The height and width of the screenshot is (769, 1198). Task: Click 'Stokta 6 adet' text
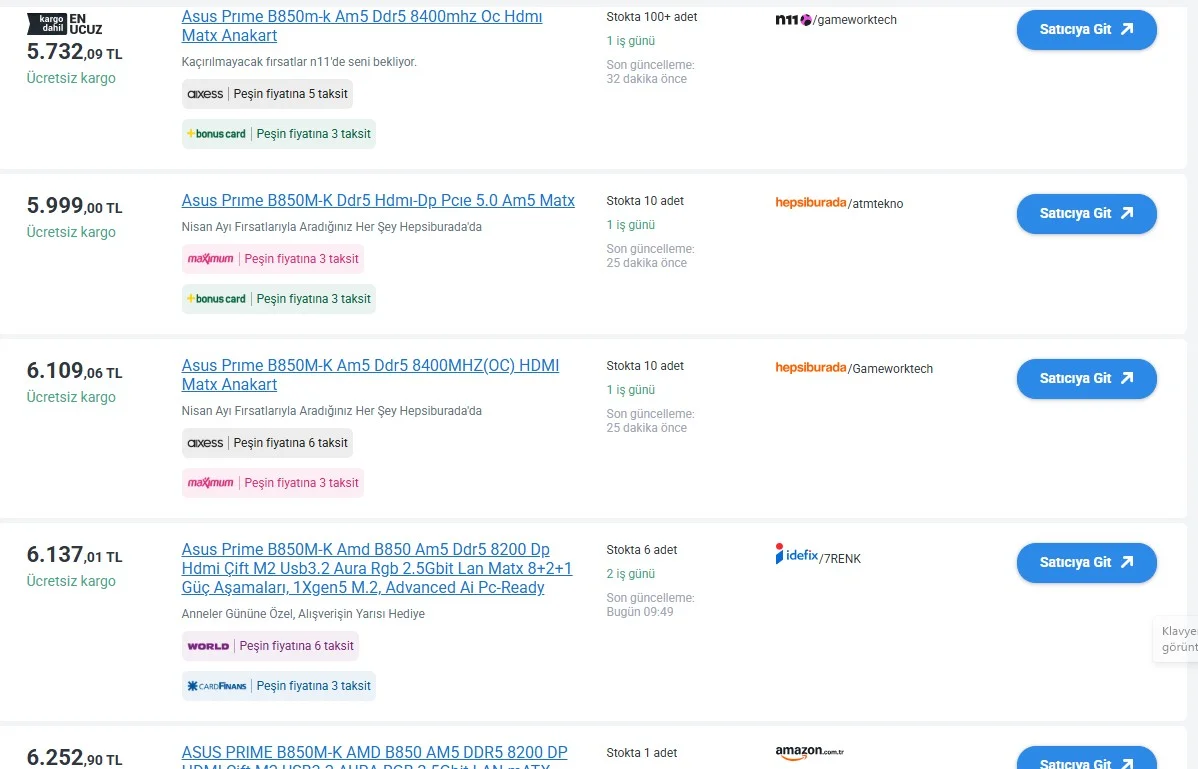click(642, 550)
